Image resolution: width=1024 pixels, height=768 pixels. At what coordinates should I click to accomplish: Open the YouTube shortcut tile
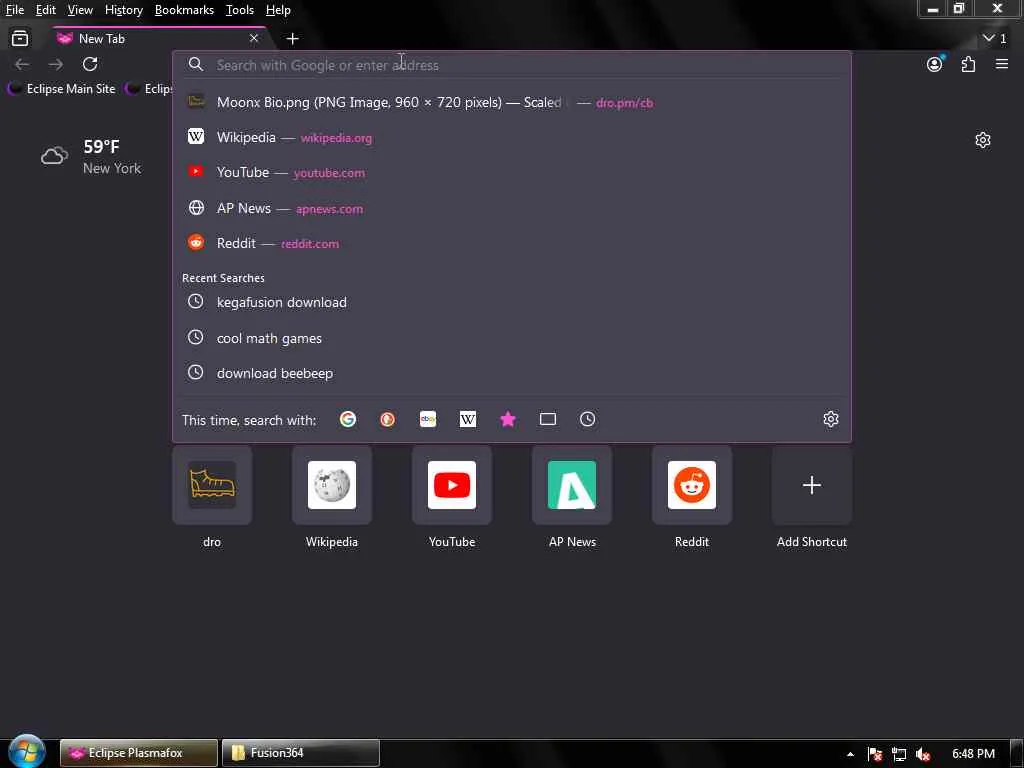click(452, 485)
